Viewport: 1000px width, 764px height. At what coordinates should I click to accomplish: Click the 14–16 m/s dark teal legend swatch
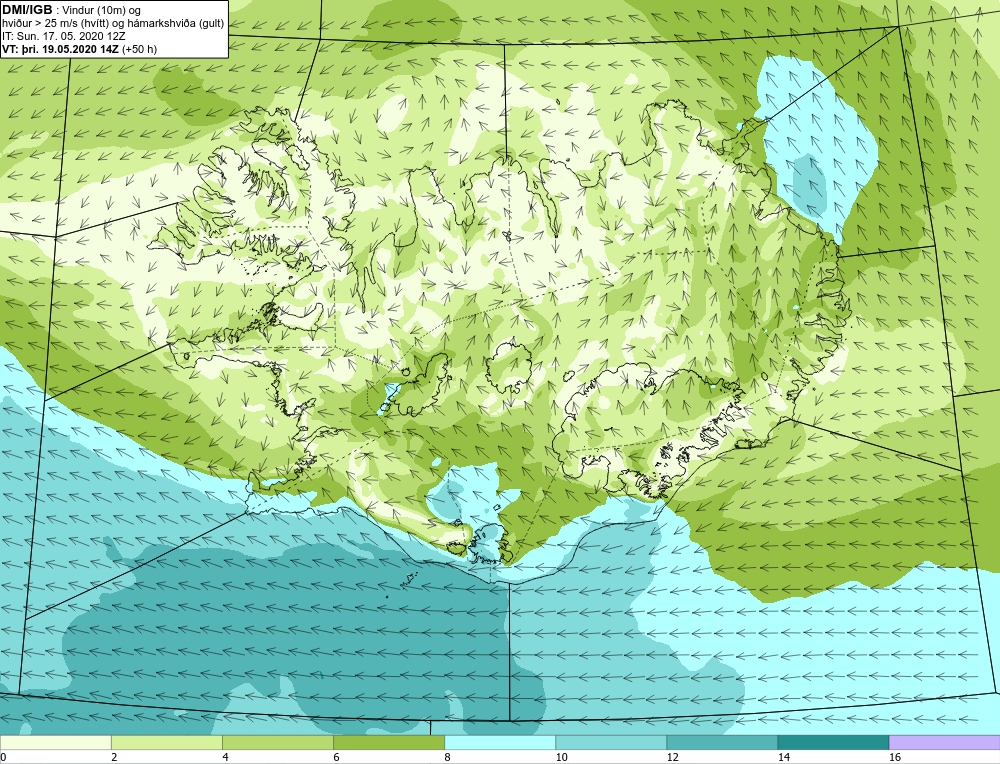coord(833,742)
